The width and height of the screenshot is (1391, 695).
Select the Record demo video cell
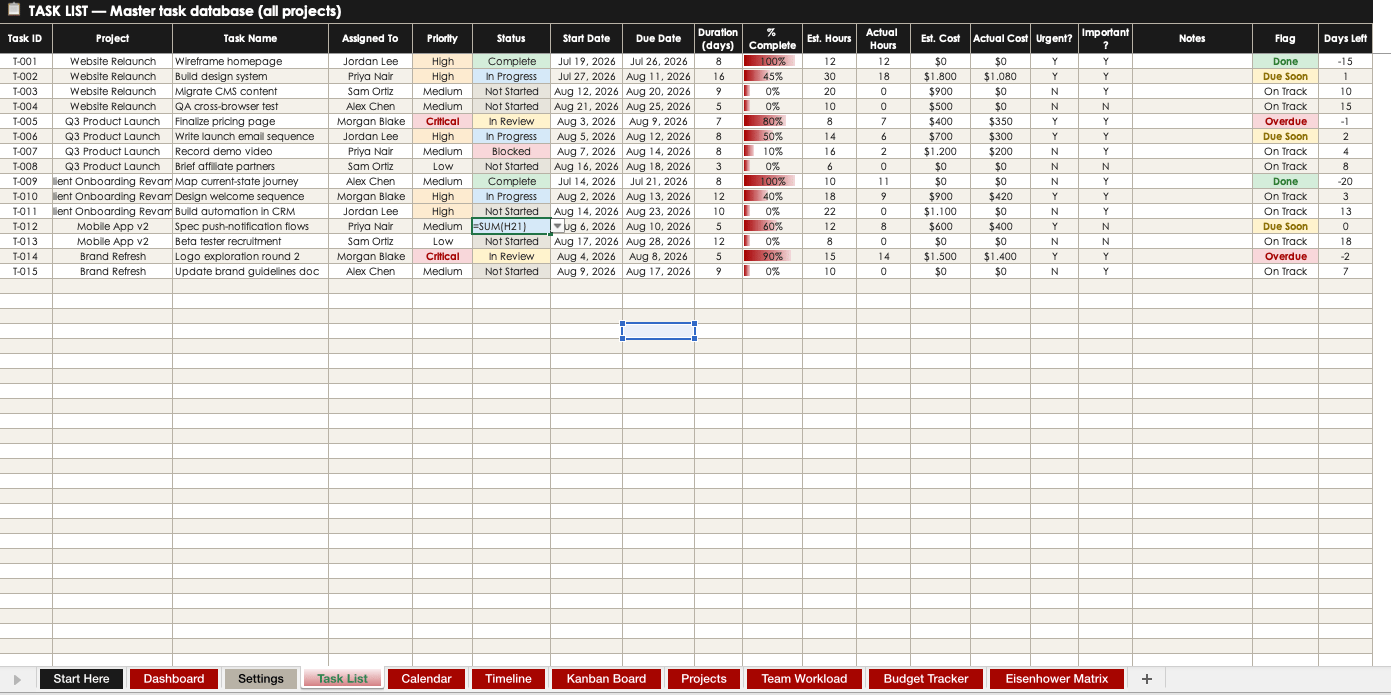250,152
